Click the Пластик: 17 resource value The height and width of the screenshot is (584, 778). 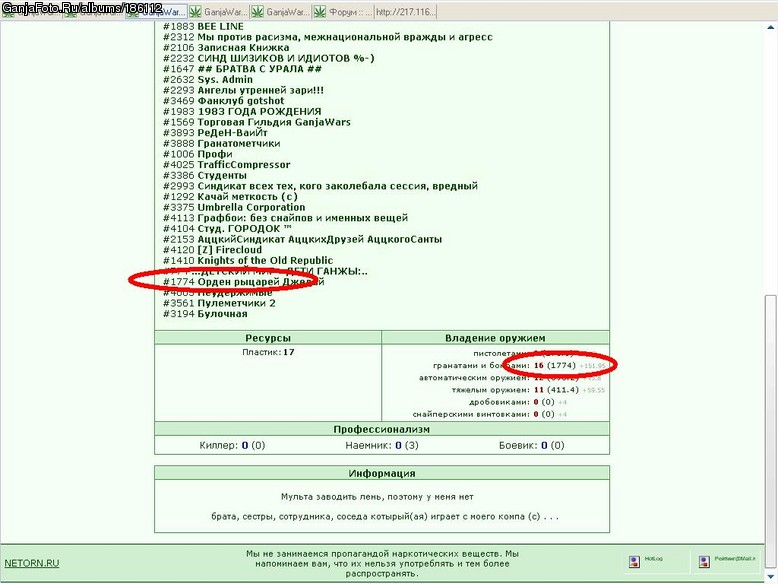point(268,352)
